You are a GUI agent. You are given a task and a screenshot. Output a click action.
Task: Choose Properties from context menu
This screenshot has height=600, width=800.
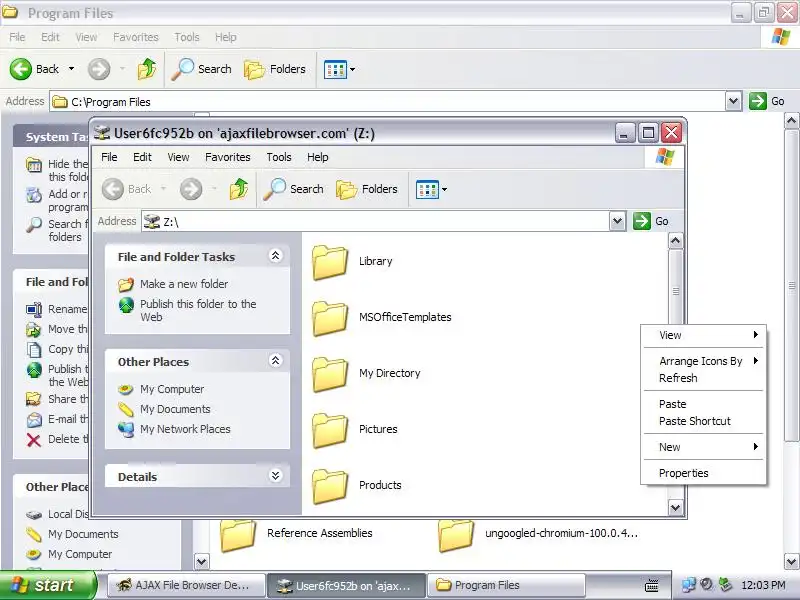click(x=704, y=473)
